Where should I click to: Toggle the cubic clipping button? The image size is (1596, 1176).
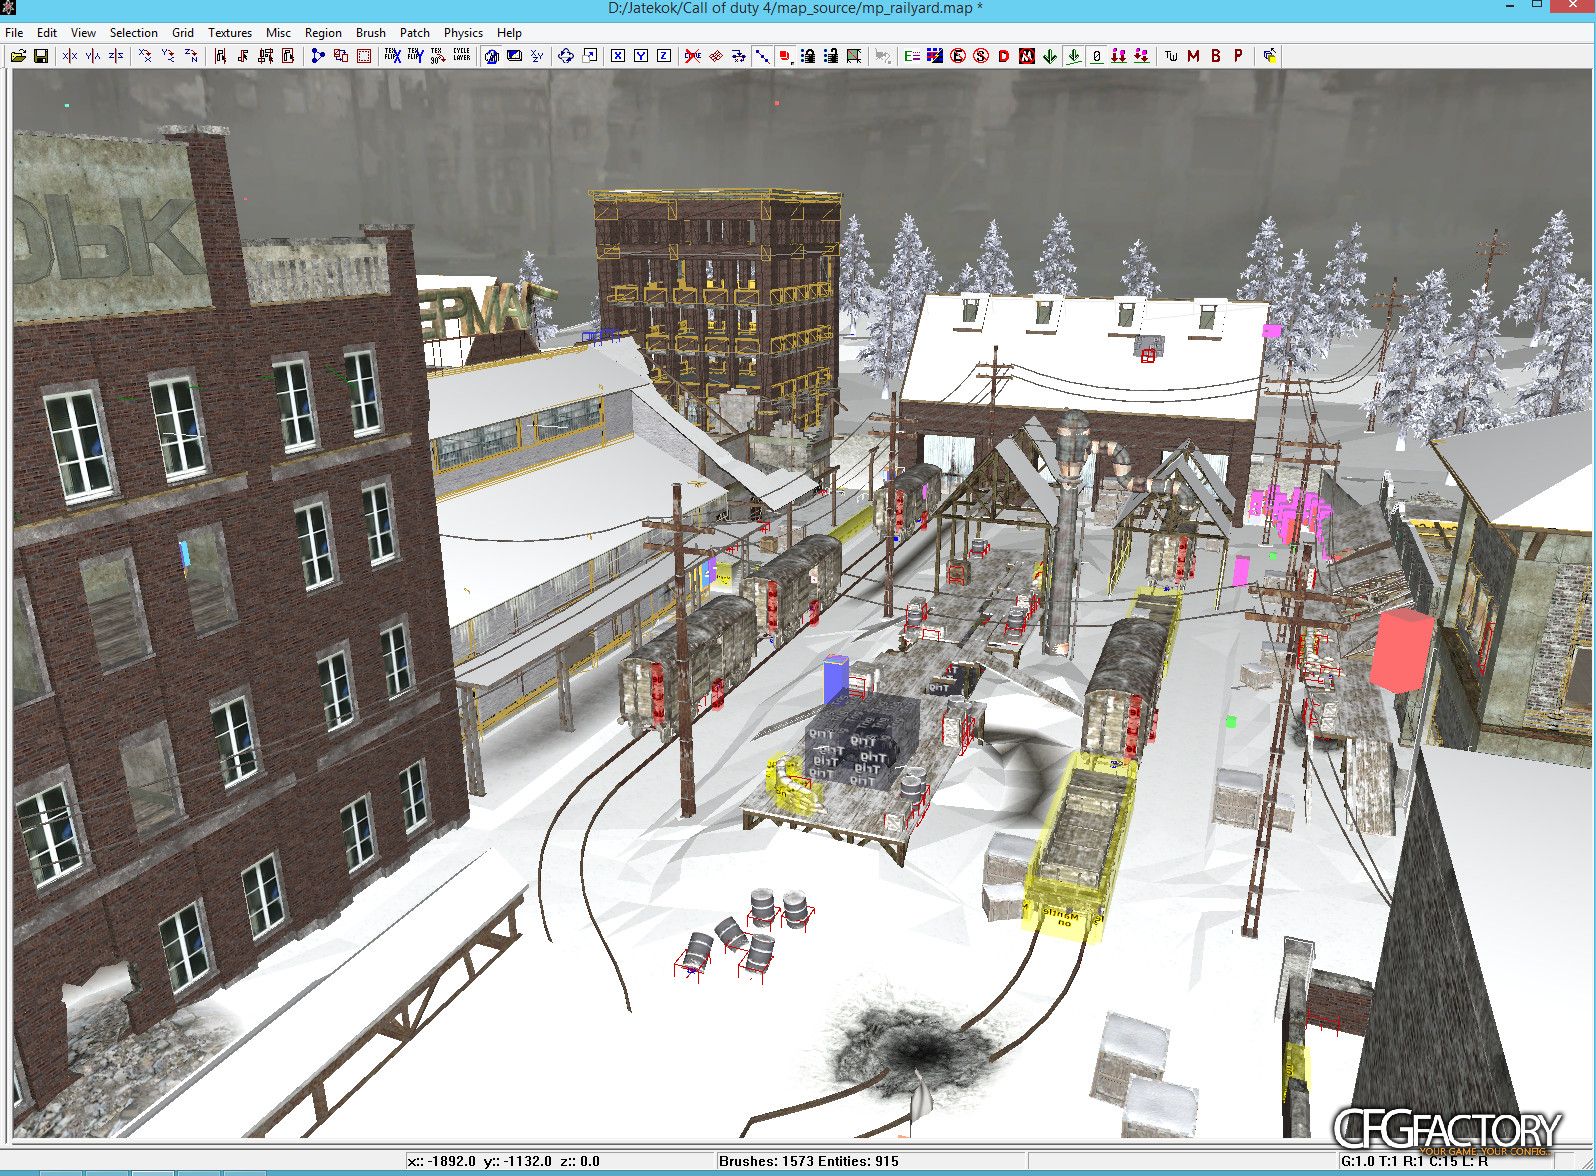tap(514, 56)
